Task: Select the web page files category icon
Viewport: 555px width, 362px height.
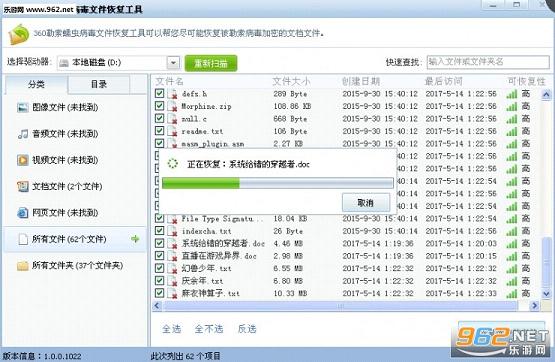Action: (23, 213)
